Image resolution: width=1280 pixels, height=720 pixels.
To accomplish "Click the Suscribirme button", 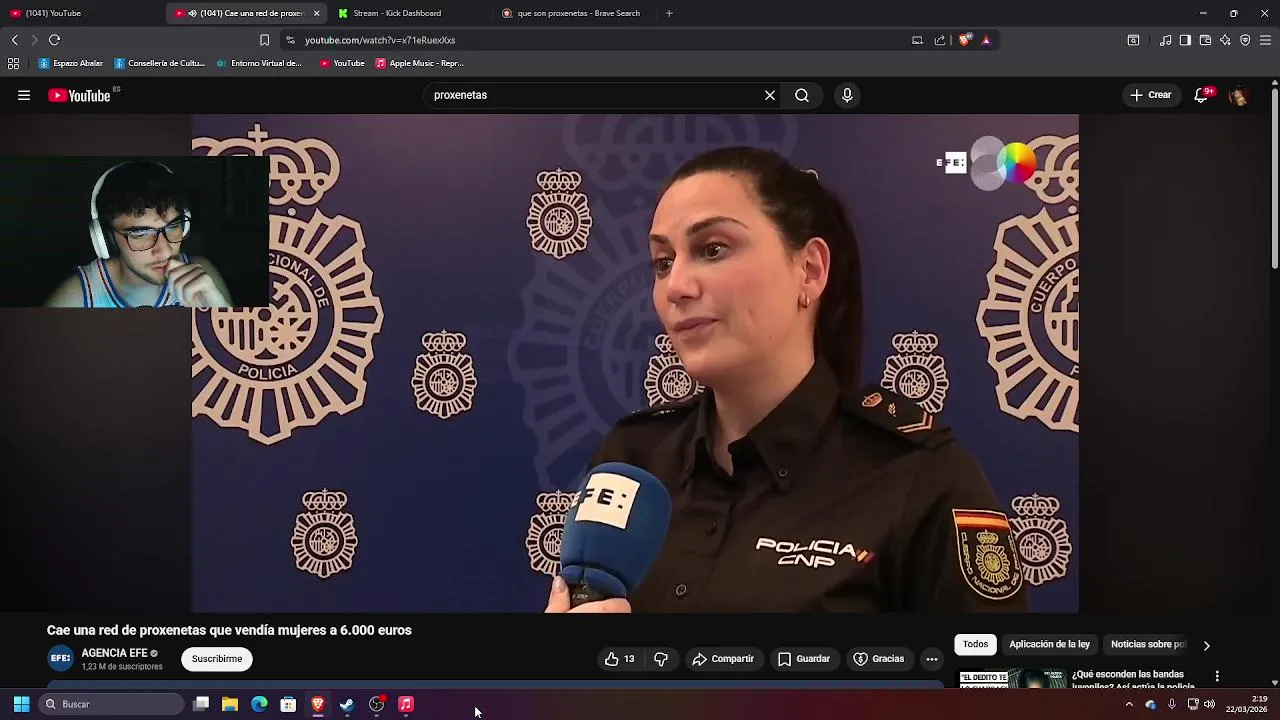I will (217, 659).
